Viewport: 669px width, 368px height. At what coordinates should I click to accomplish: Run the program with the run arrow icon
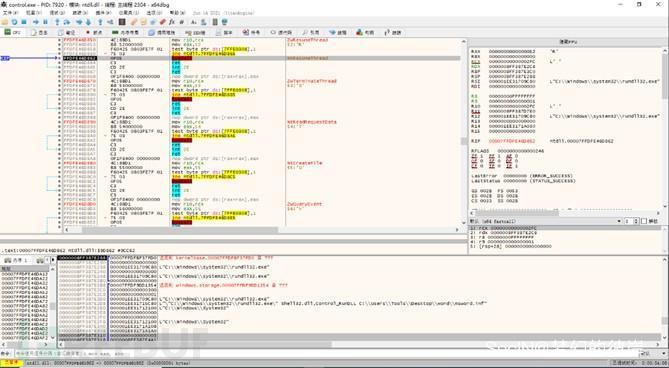coord(36,22)
